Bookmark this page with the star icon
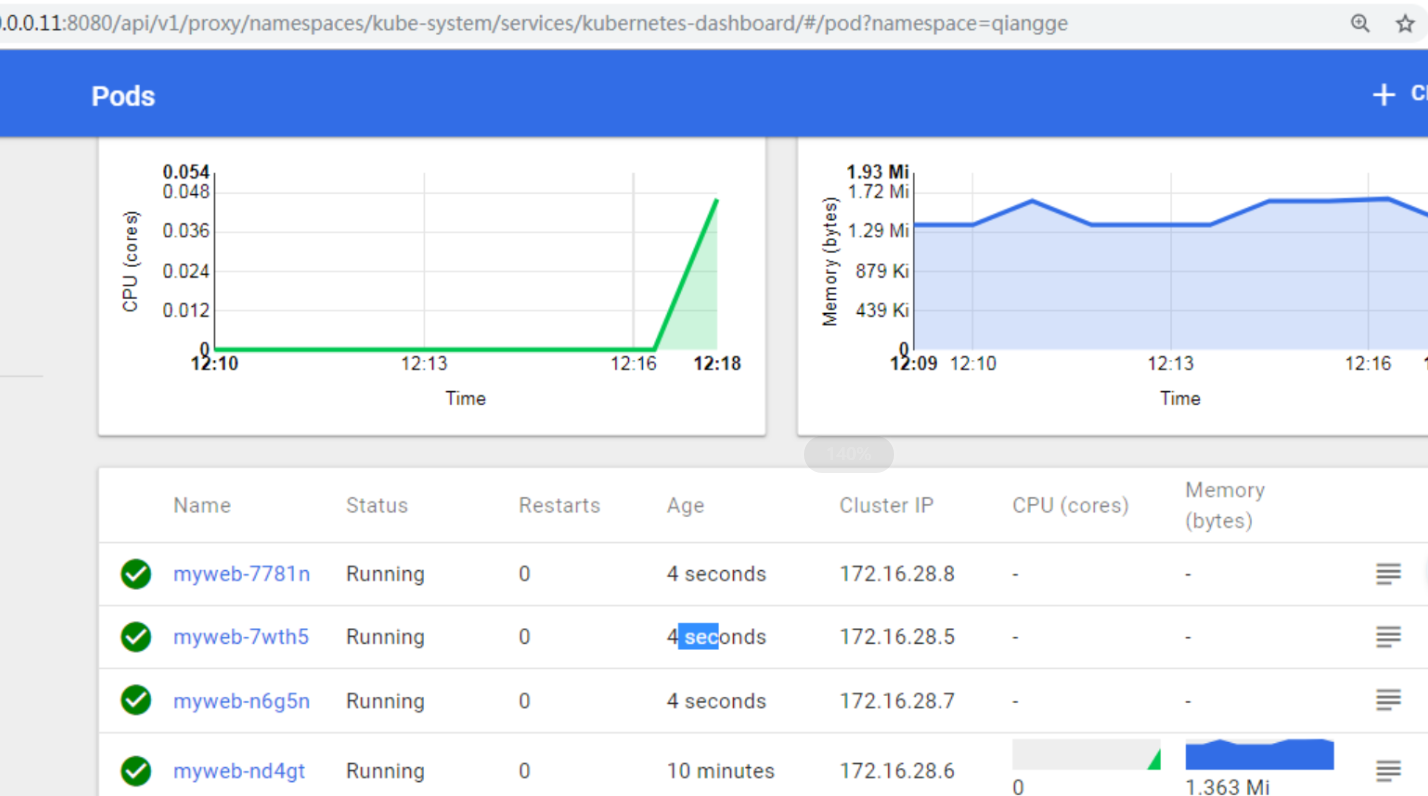This screenshot has width=1428, height=796. point(1405,23)
